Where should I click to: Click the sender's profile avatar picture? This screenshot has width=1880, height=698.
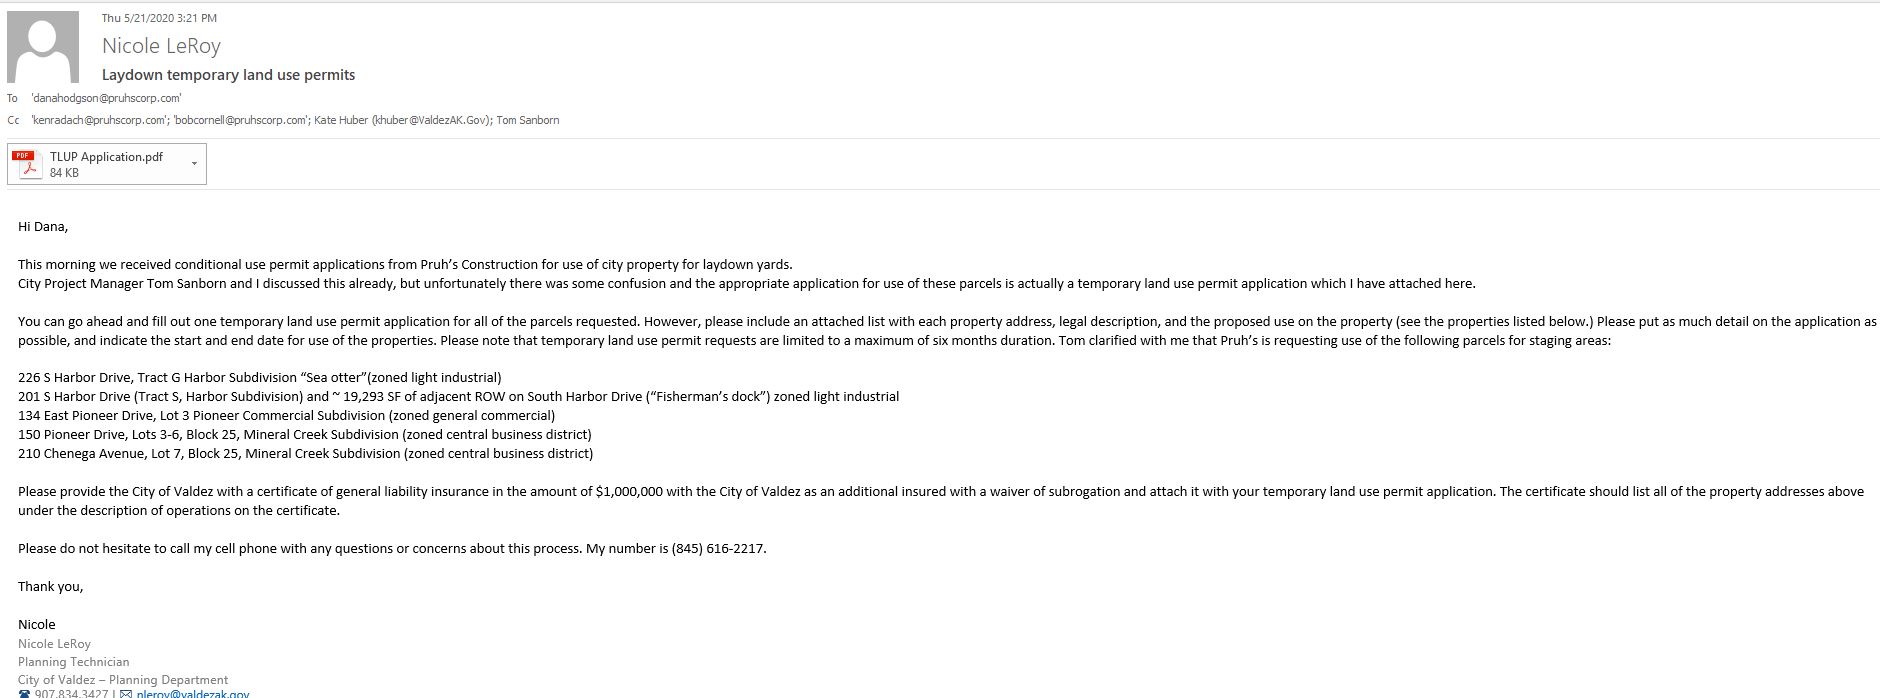point(43,47)
